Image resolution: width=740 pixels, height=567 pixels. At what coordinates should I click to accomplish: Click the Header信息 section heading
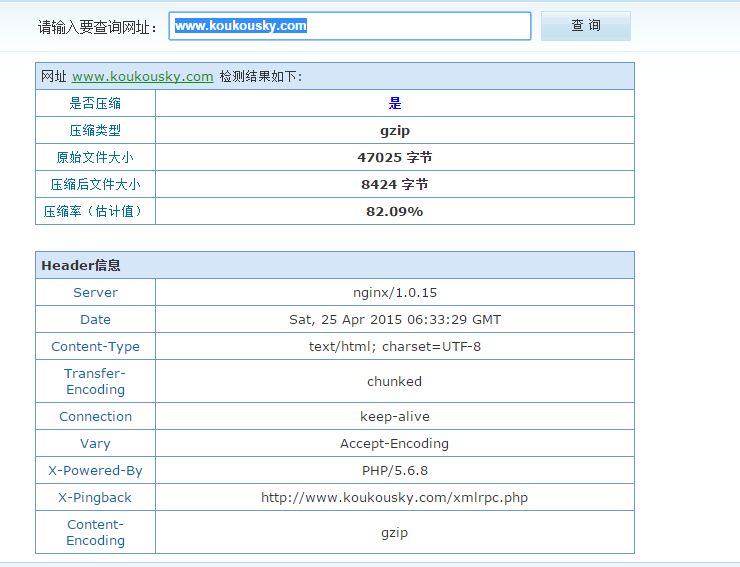point(81,265)
